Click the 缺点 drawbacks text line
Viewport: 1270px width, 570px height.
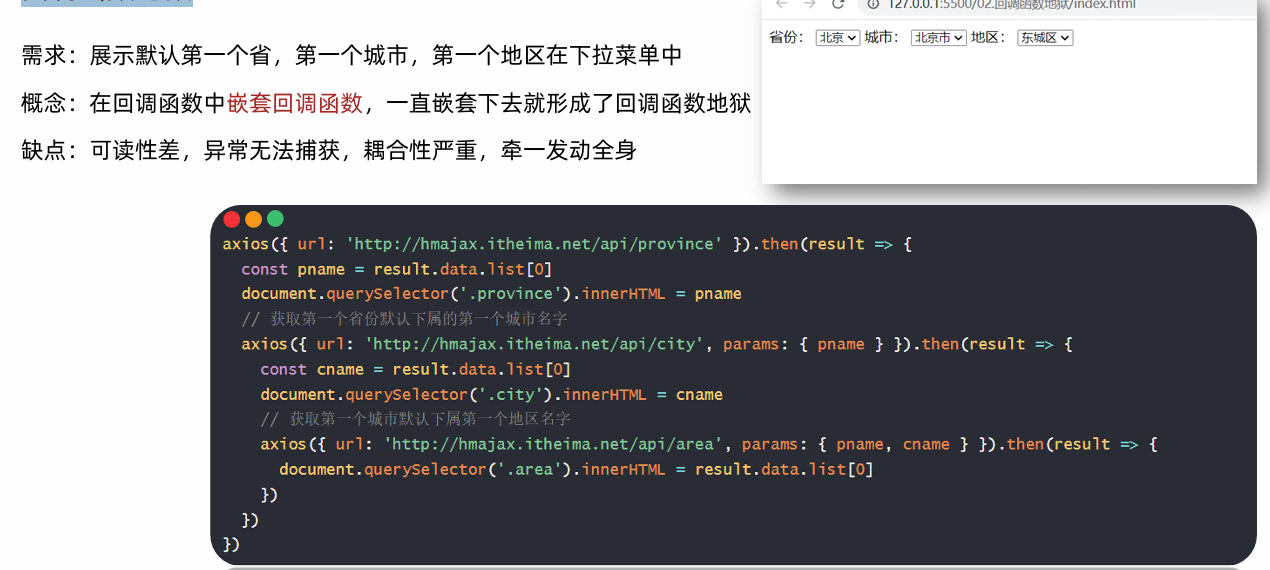pos(329,151)
